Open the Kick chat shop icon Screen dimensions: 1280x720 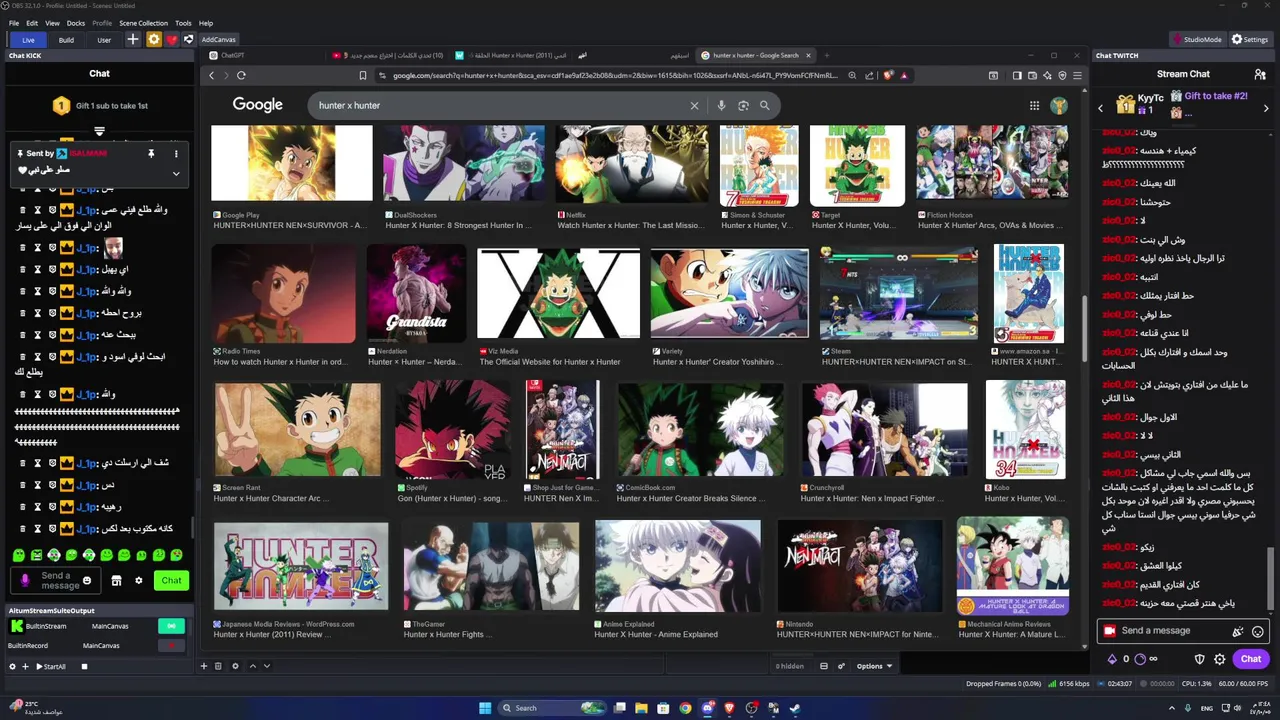[x=116, y=580]
